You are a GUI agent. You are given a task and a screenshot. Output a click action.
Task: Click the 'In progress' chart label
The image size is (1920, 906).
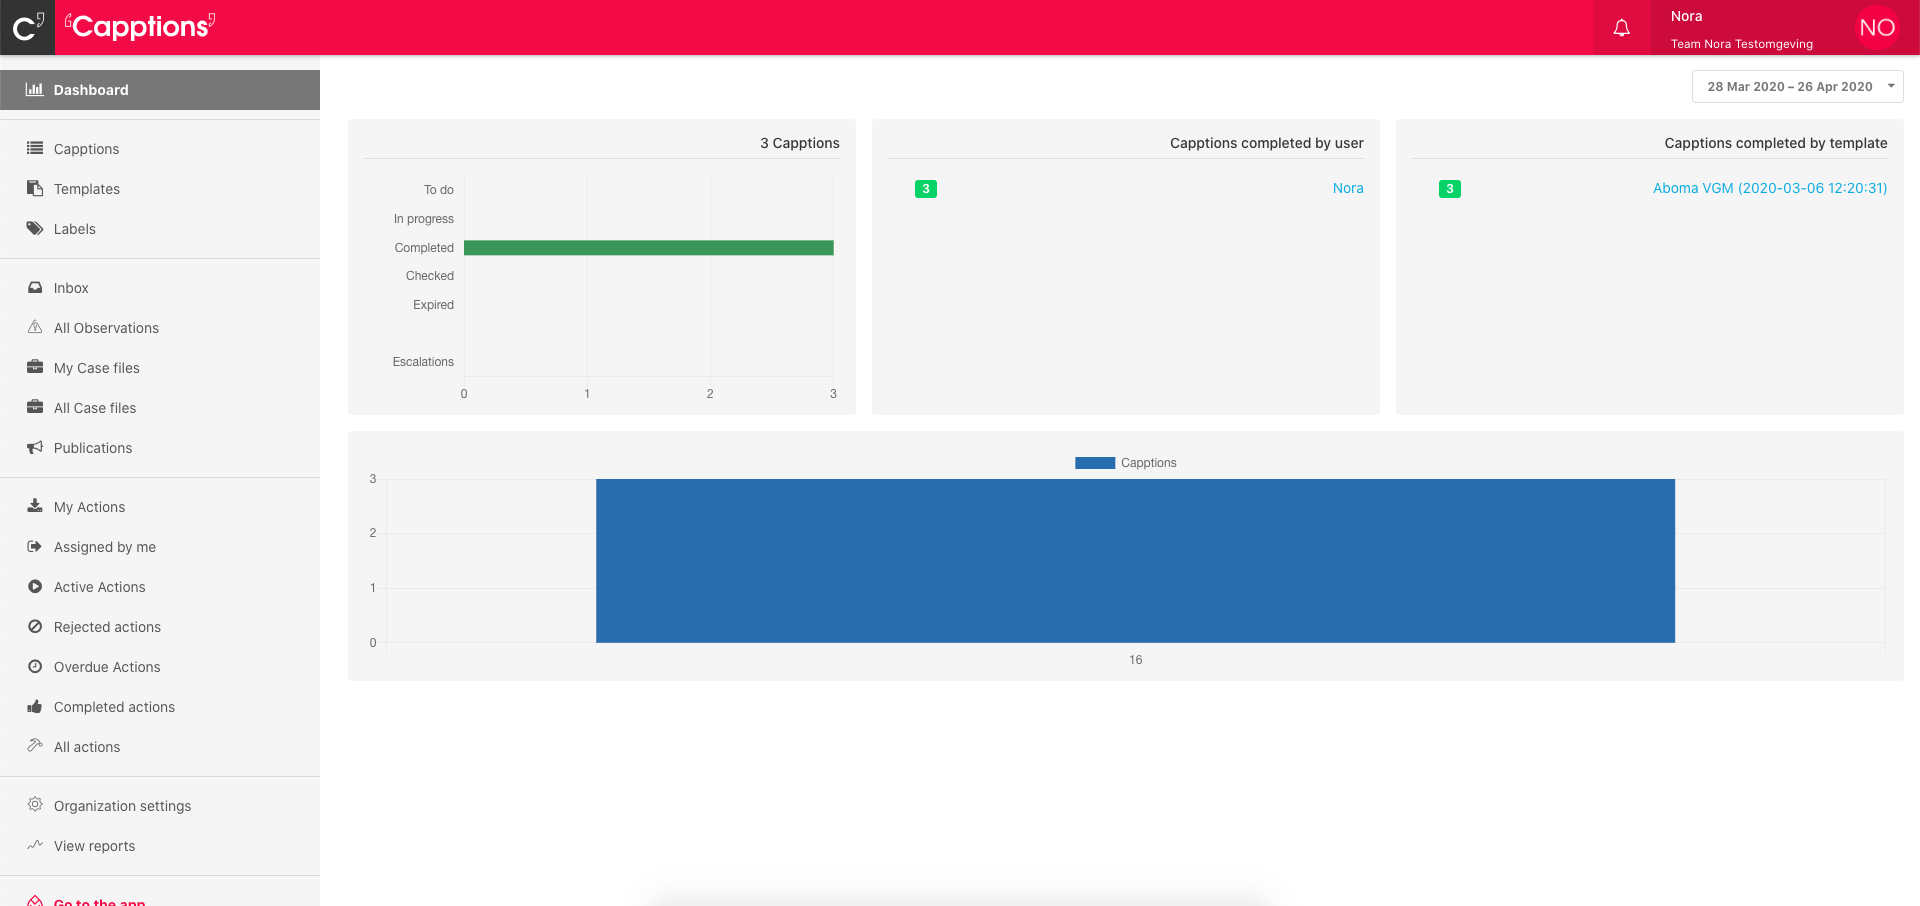[x=424, y=219]
